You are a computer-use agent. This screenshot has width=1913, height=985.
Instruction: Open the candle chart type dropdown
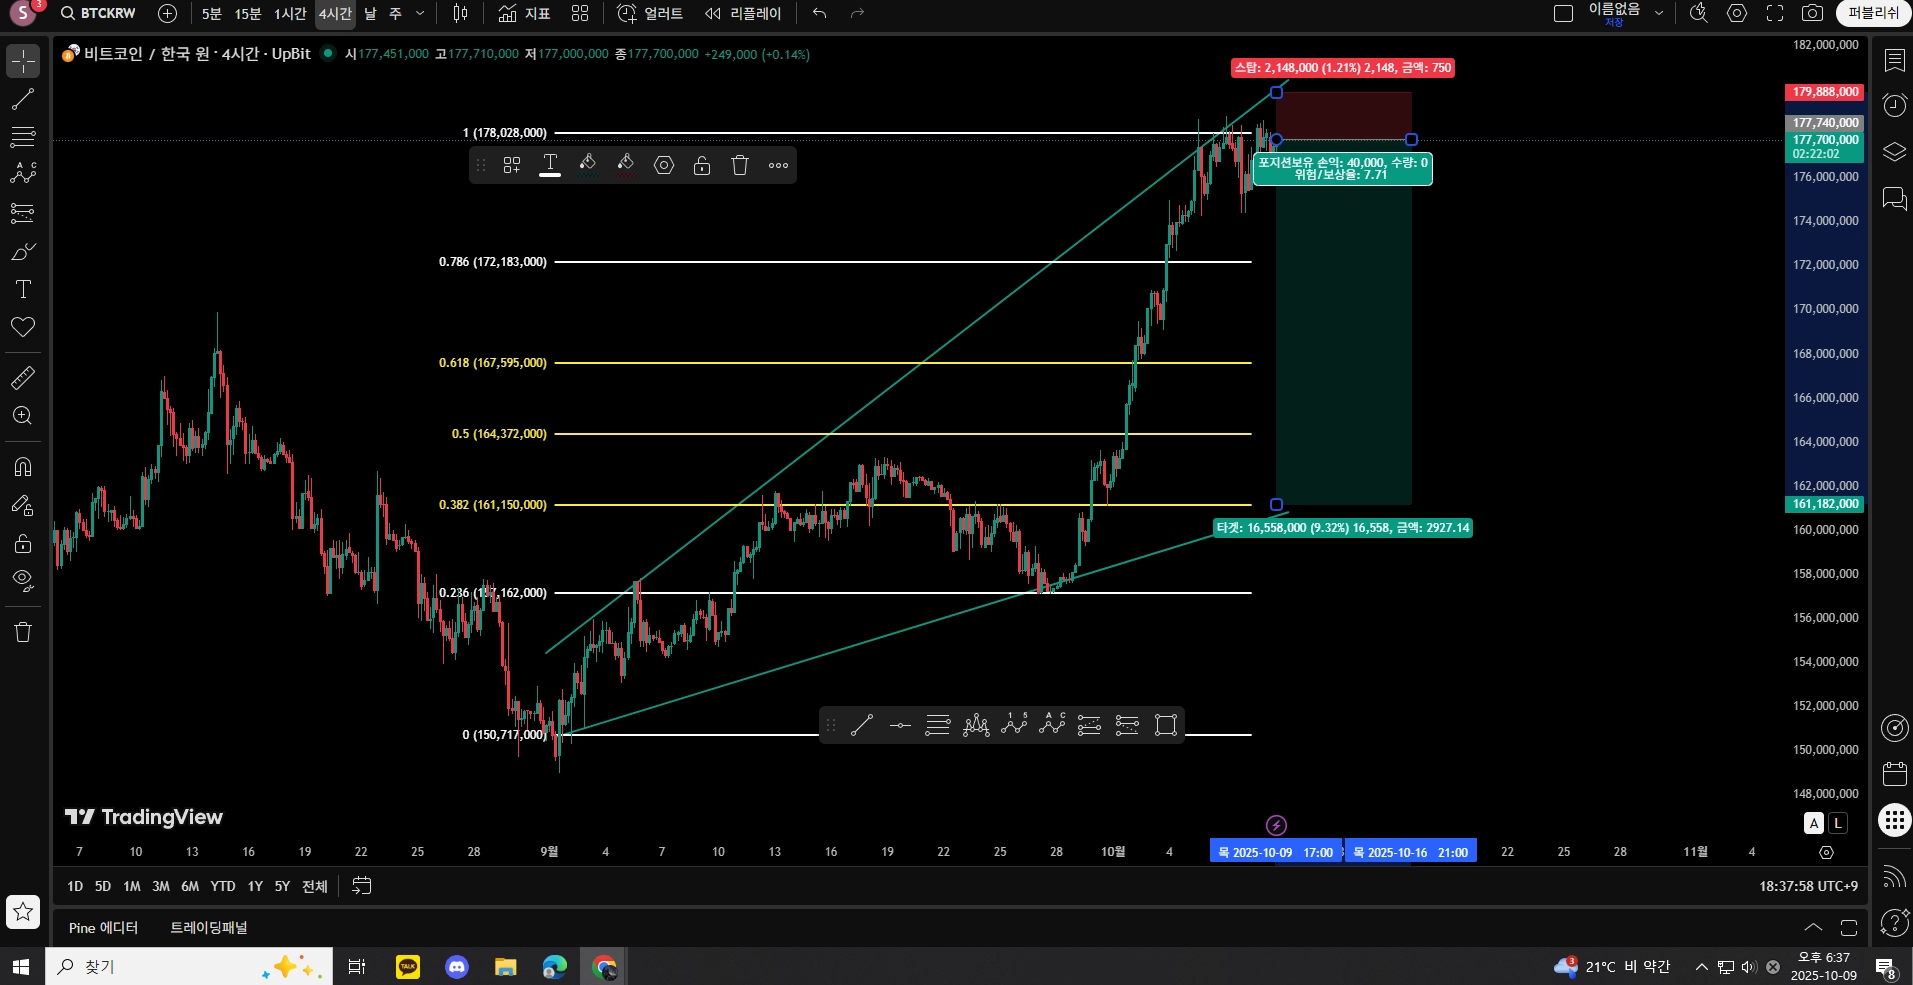tap(460, 13)
